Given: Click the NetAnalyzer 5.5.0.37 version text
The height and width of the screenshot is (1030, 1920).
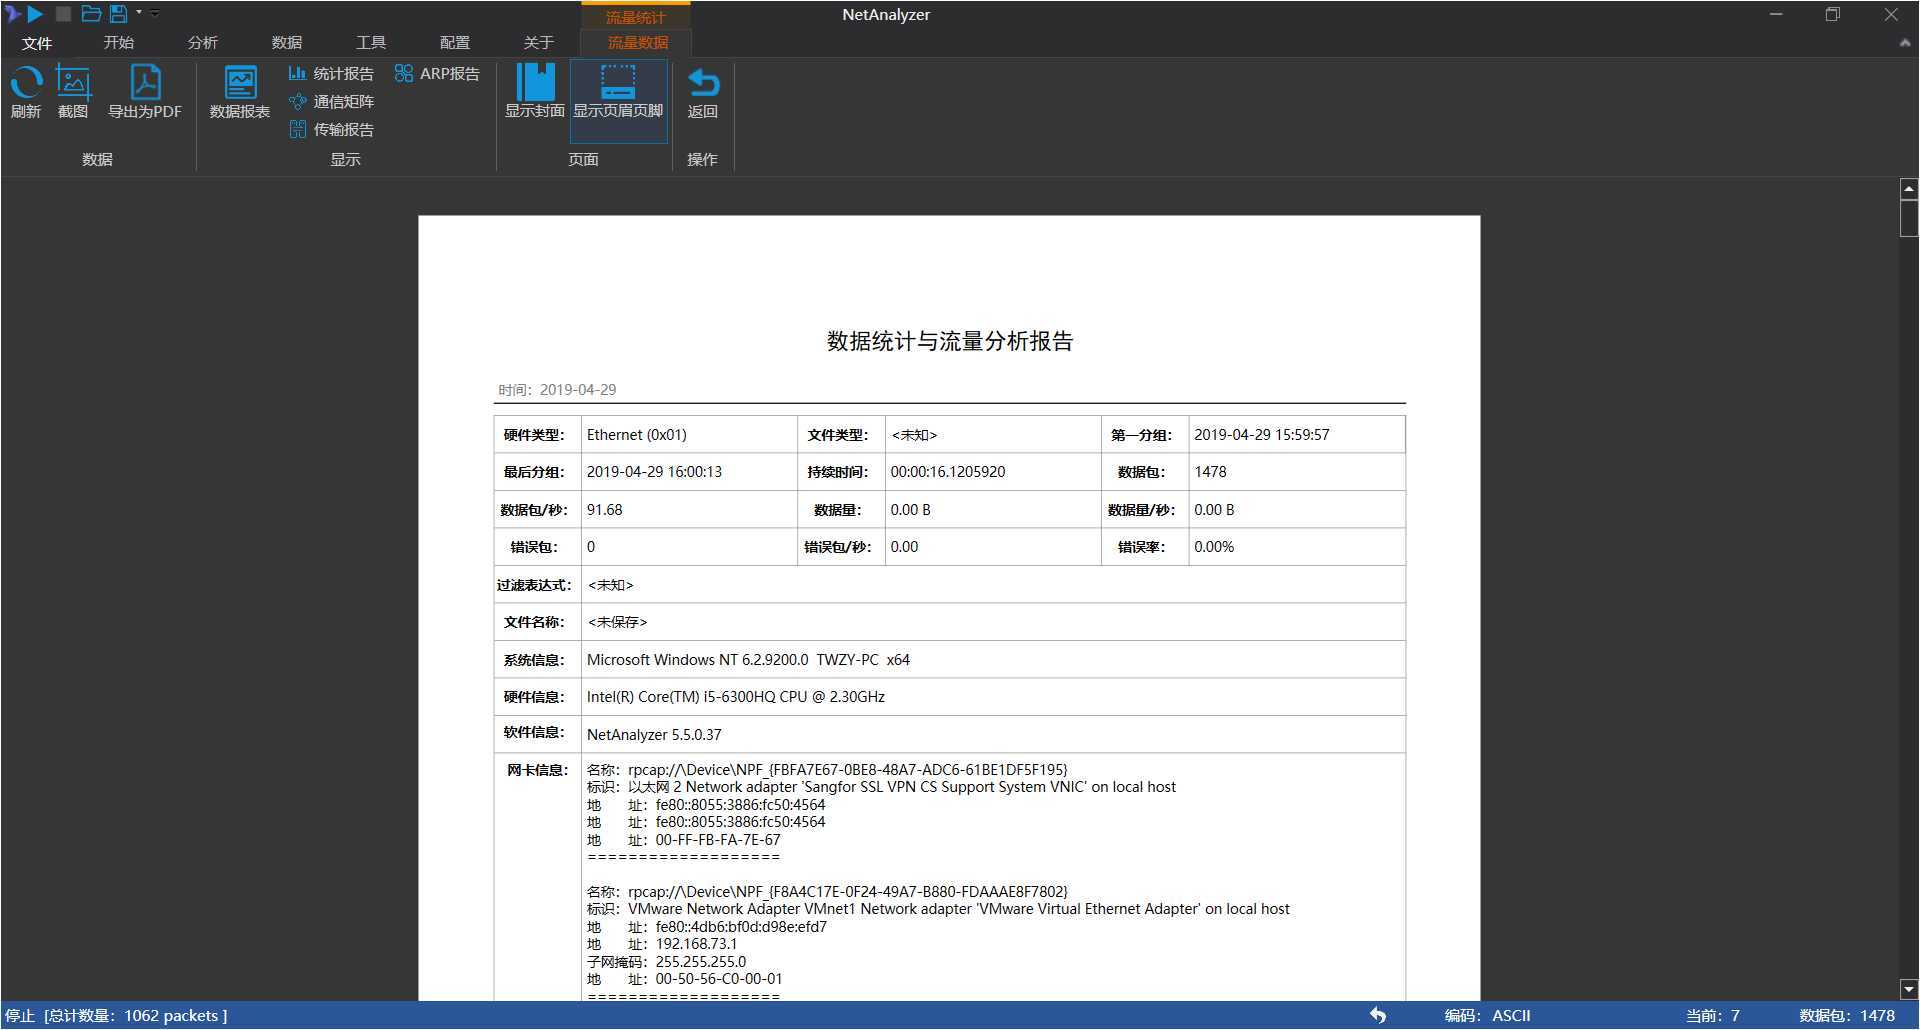Looking at the screenshot, I should tap(653, 734).
